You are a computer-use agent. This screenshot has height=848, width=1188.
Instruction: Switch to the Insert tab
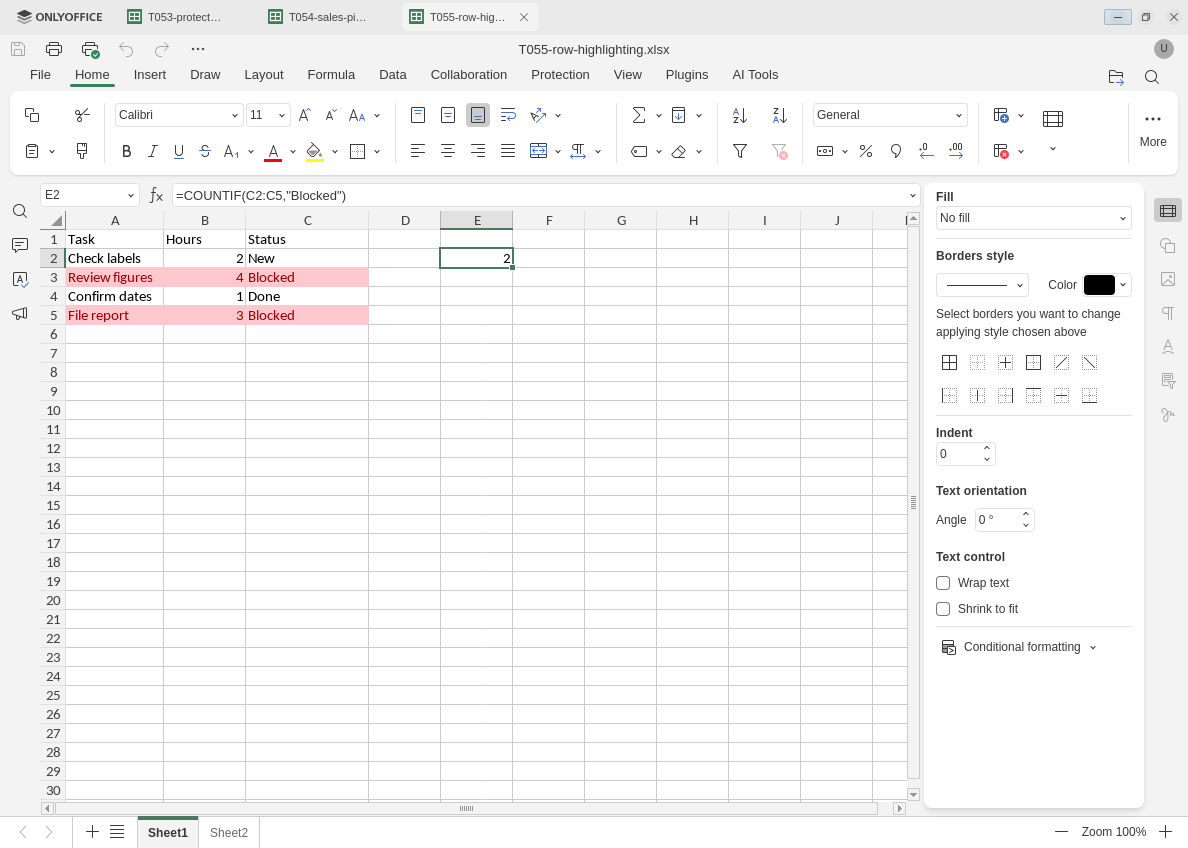click(150, 75)
